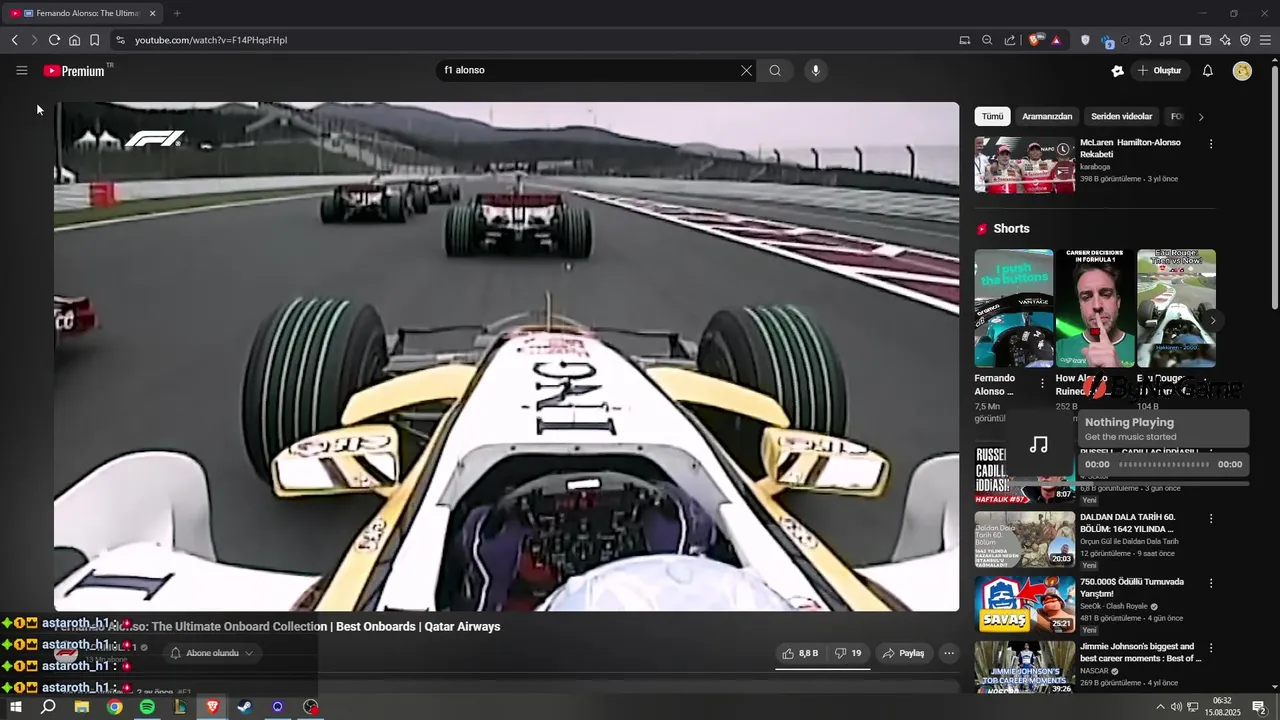Open 'McLaren Hamilton-Alonso Rekabeti' title link
Screen dimensions: 1280x720
[x=1130, y=148]
